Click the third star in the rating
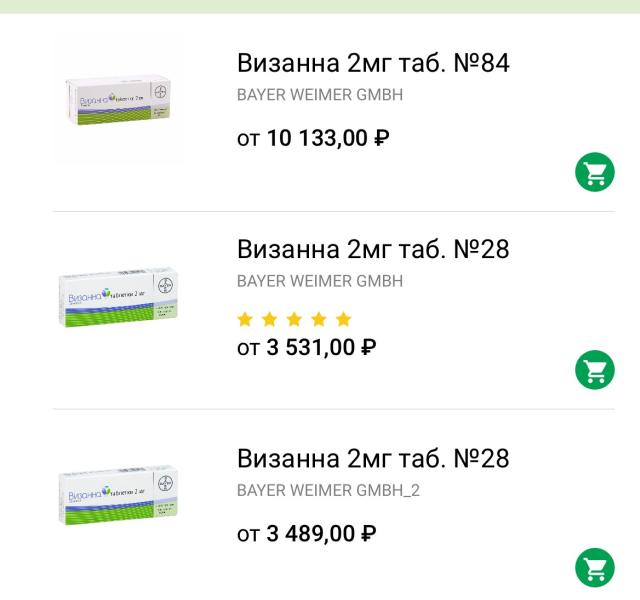640x600 pixels. 294,319
